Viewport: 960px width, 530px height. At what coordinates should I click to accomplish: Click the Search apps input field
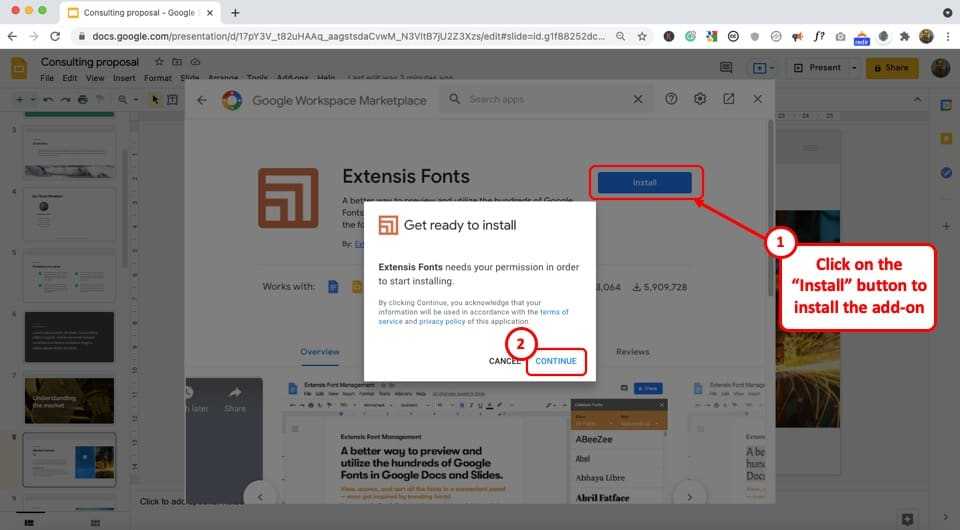click(x=545, y=99)
